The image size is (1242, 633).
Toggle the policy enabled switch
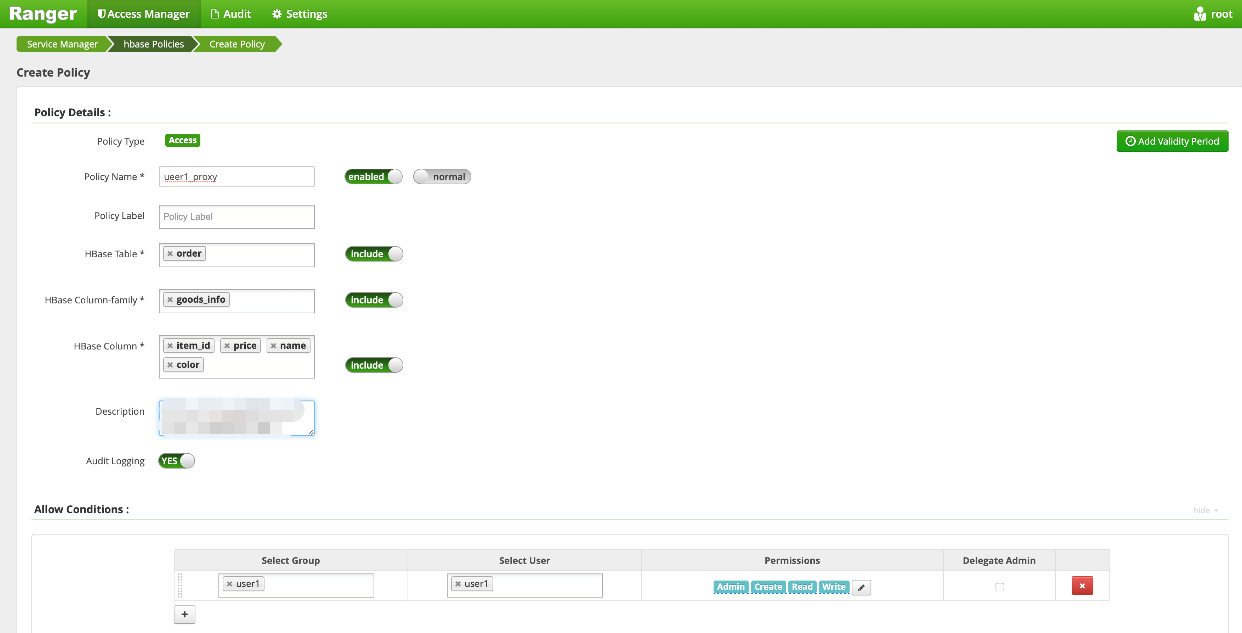tap(374, 176)
